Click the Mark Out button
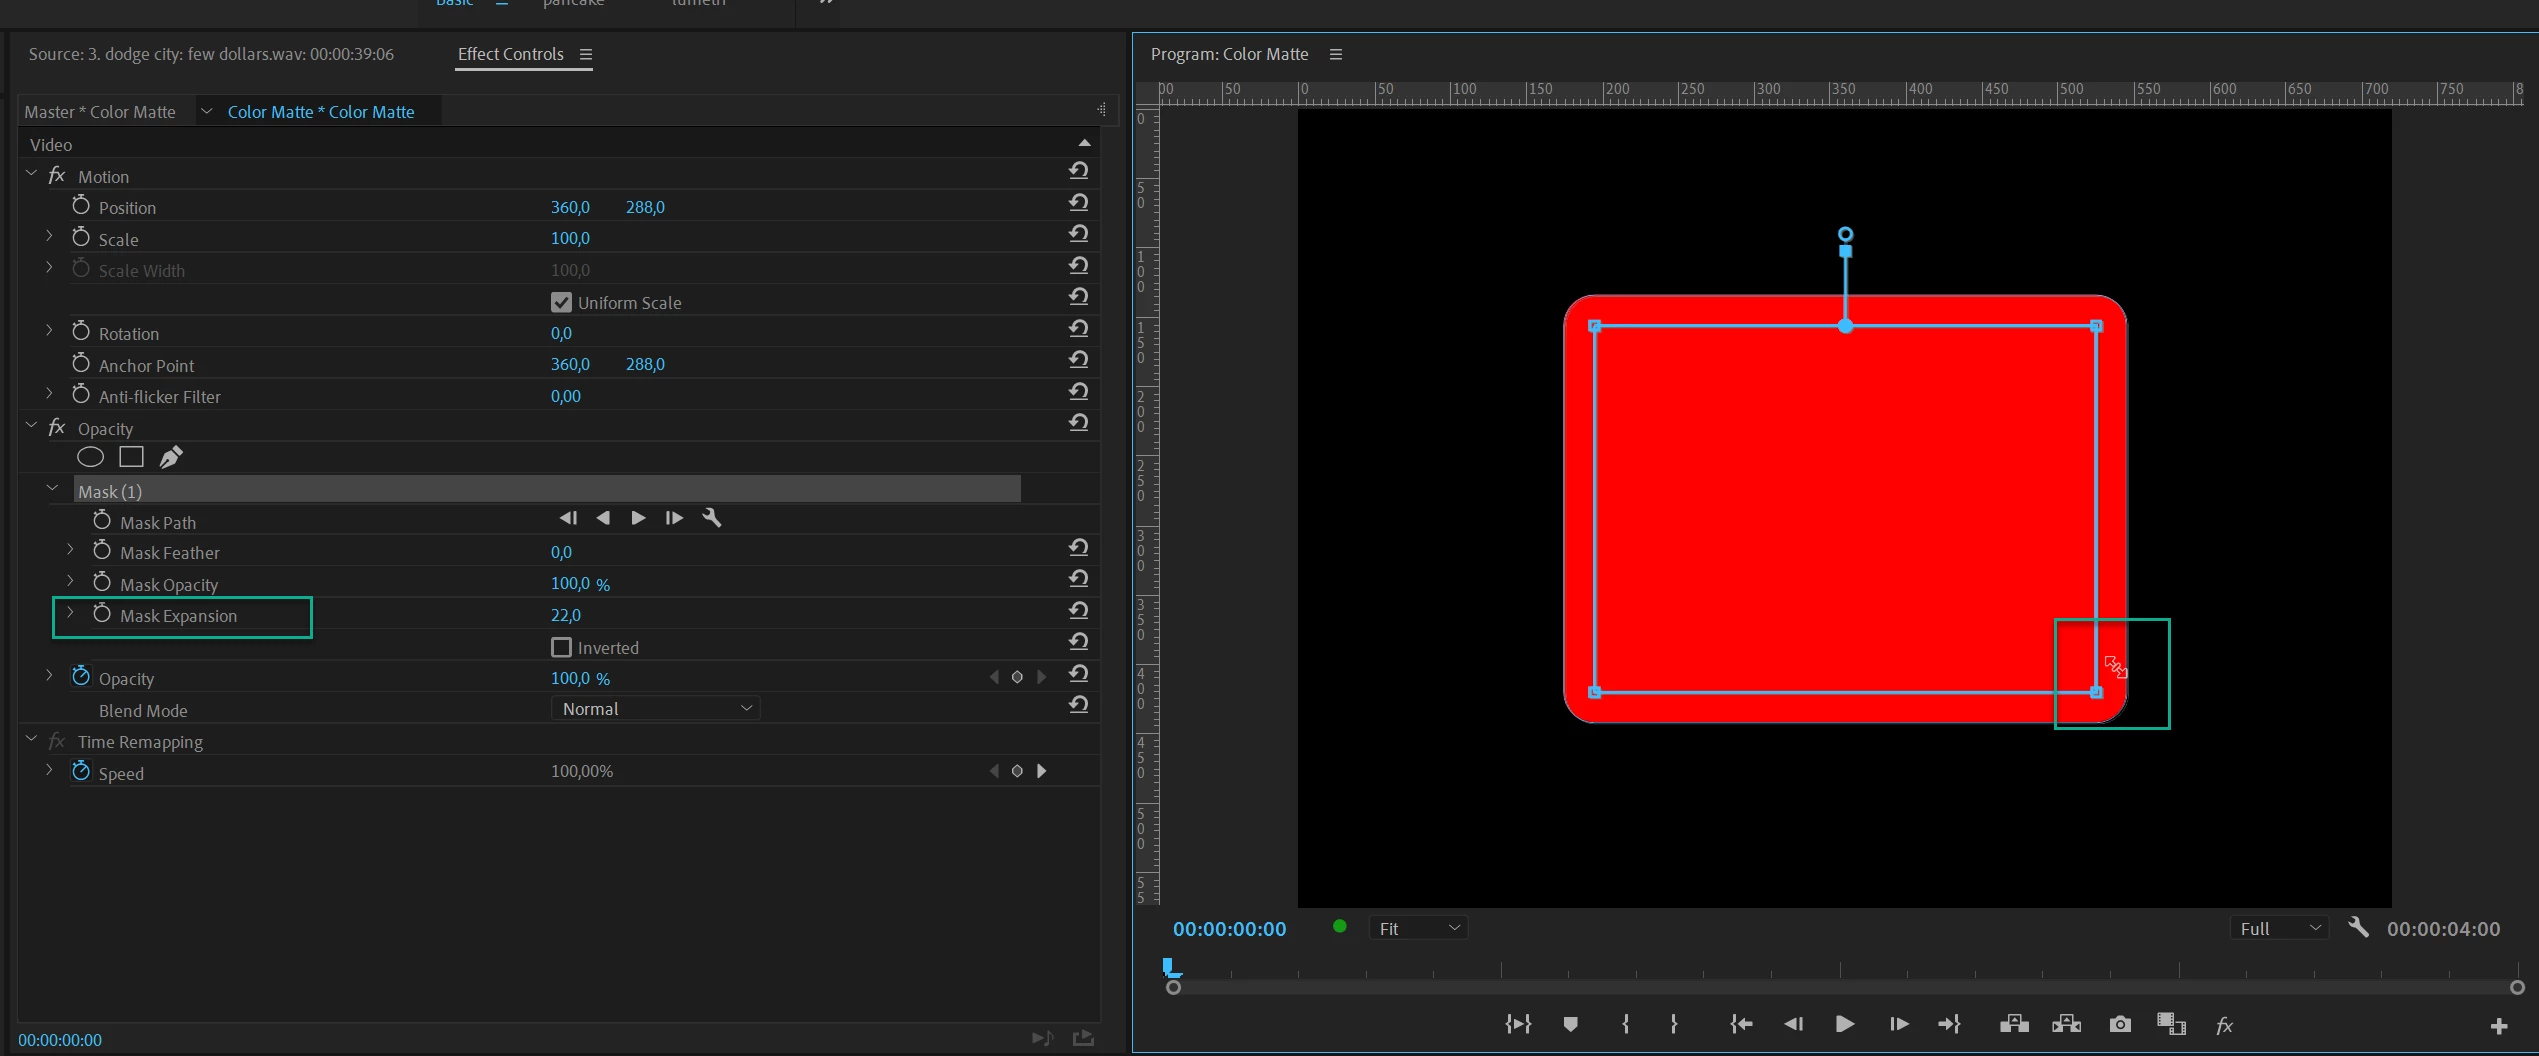This screenshot has height=1056, width=2539. 1674,1024
